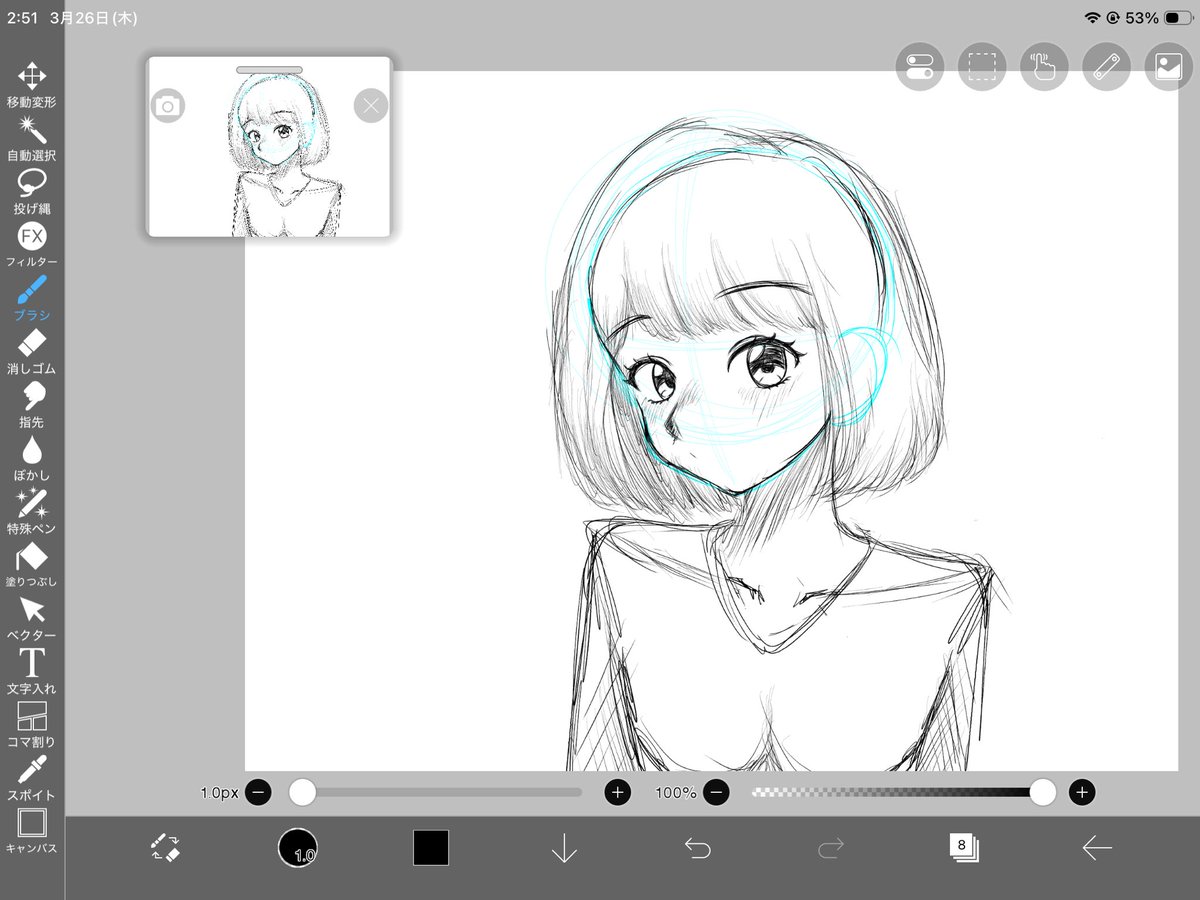1200x900 pixels.
Task: Increase brush thickness with plus button
Action: (618, 793)
